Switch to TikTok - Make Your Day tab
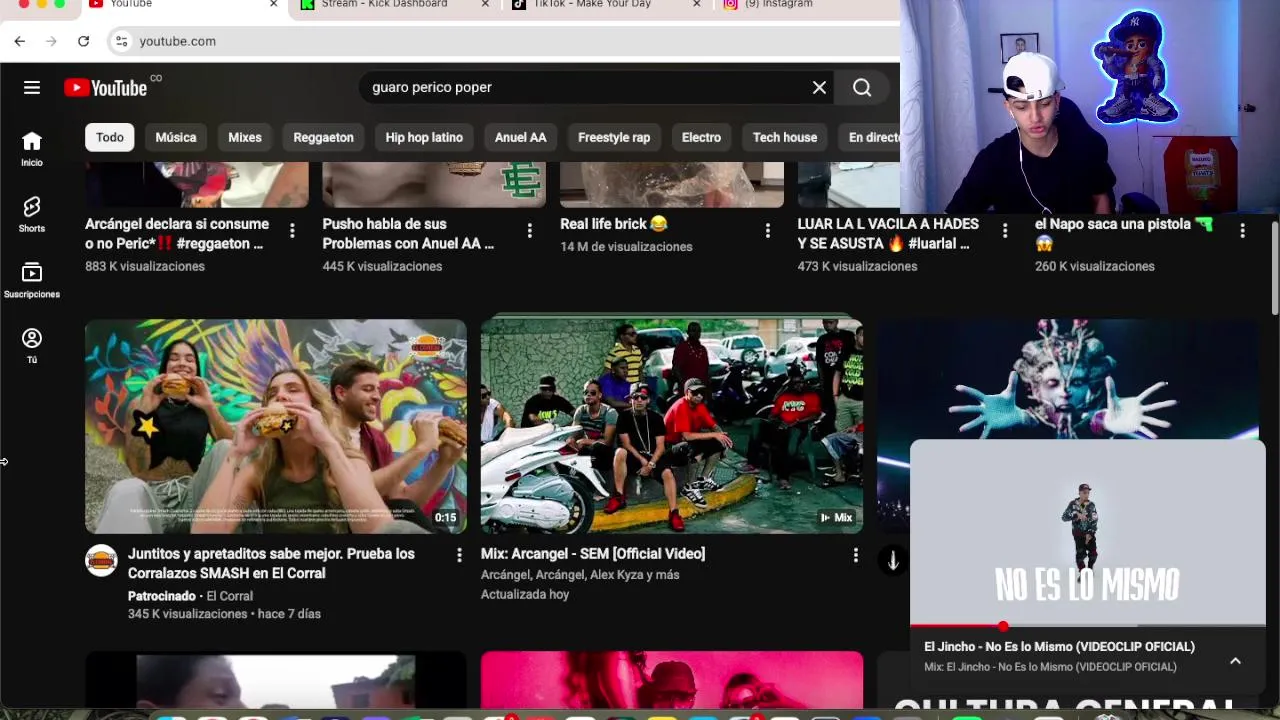 coord(593,5)
